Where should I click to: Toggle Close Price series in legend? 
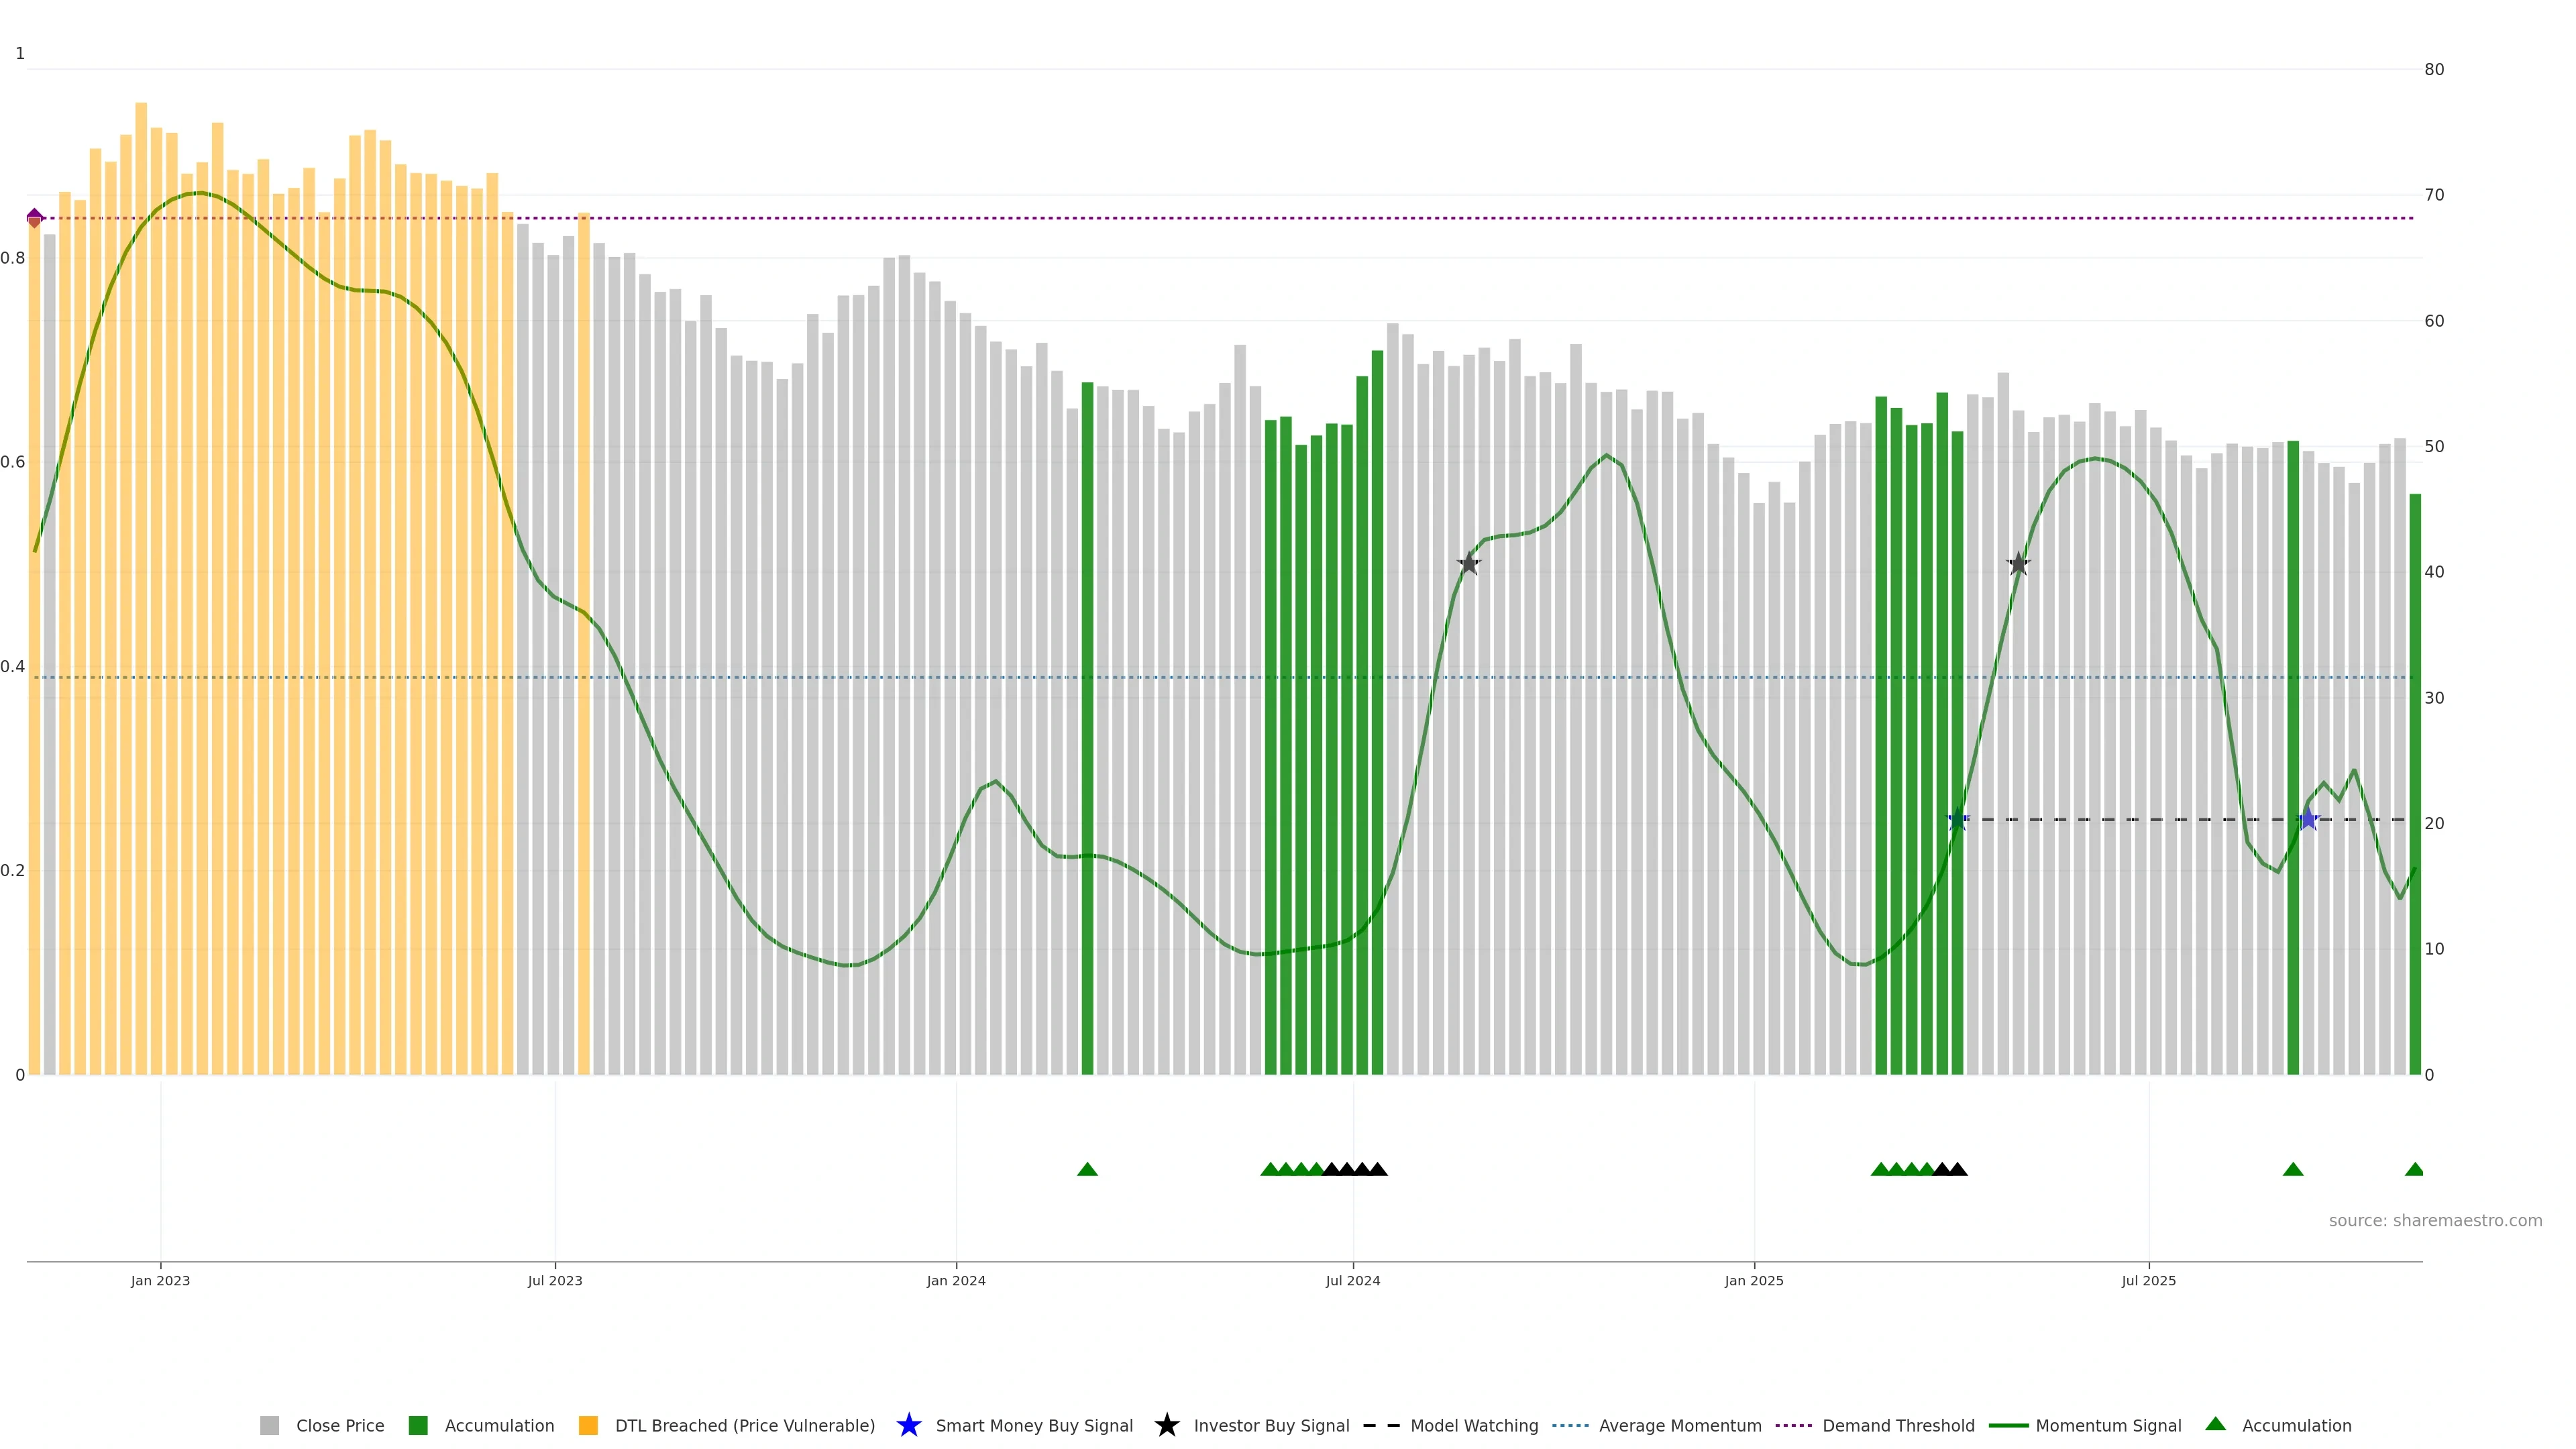point(339,1425)
